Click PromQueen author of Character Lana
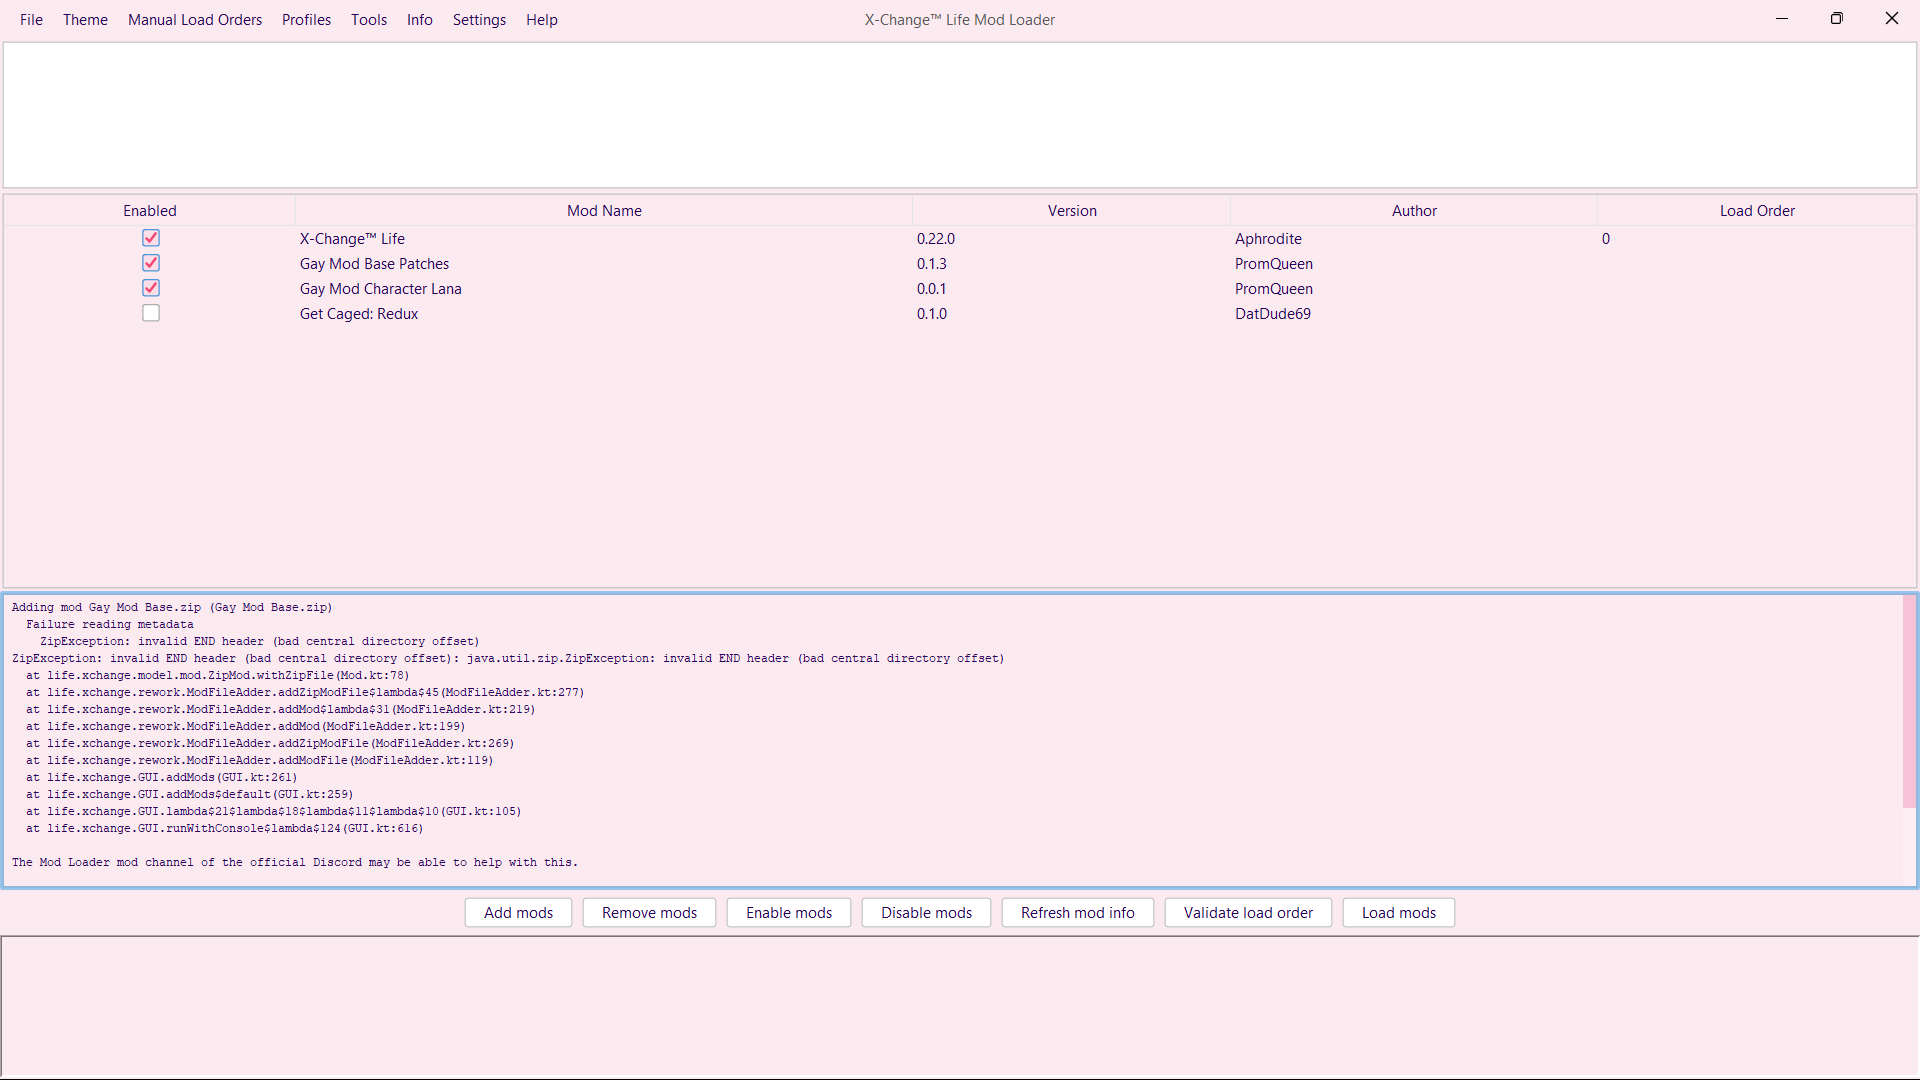This screenshot has width=1920, height=1080. 1273,288
